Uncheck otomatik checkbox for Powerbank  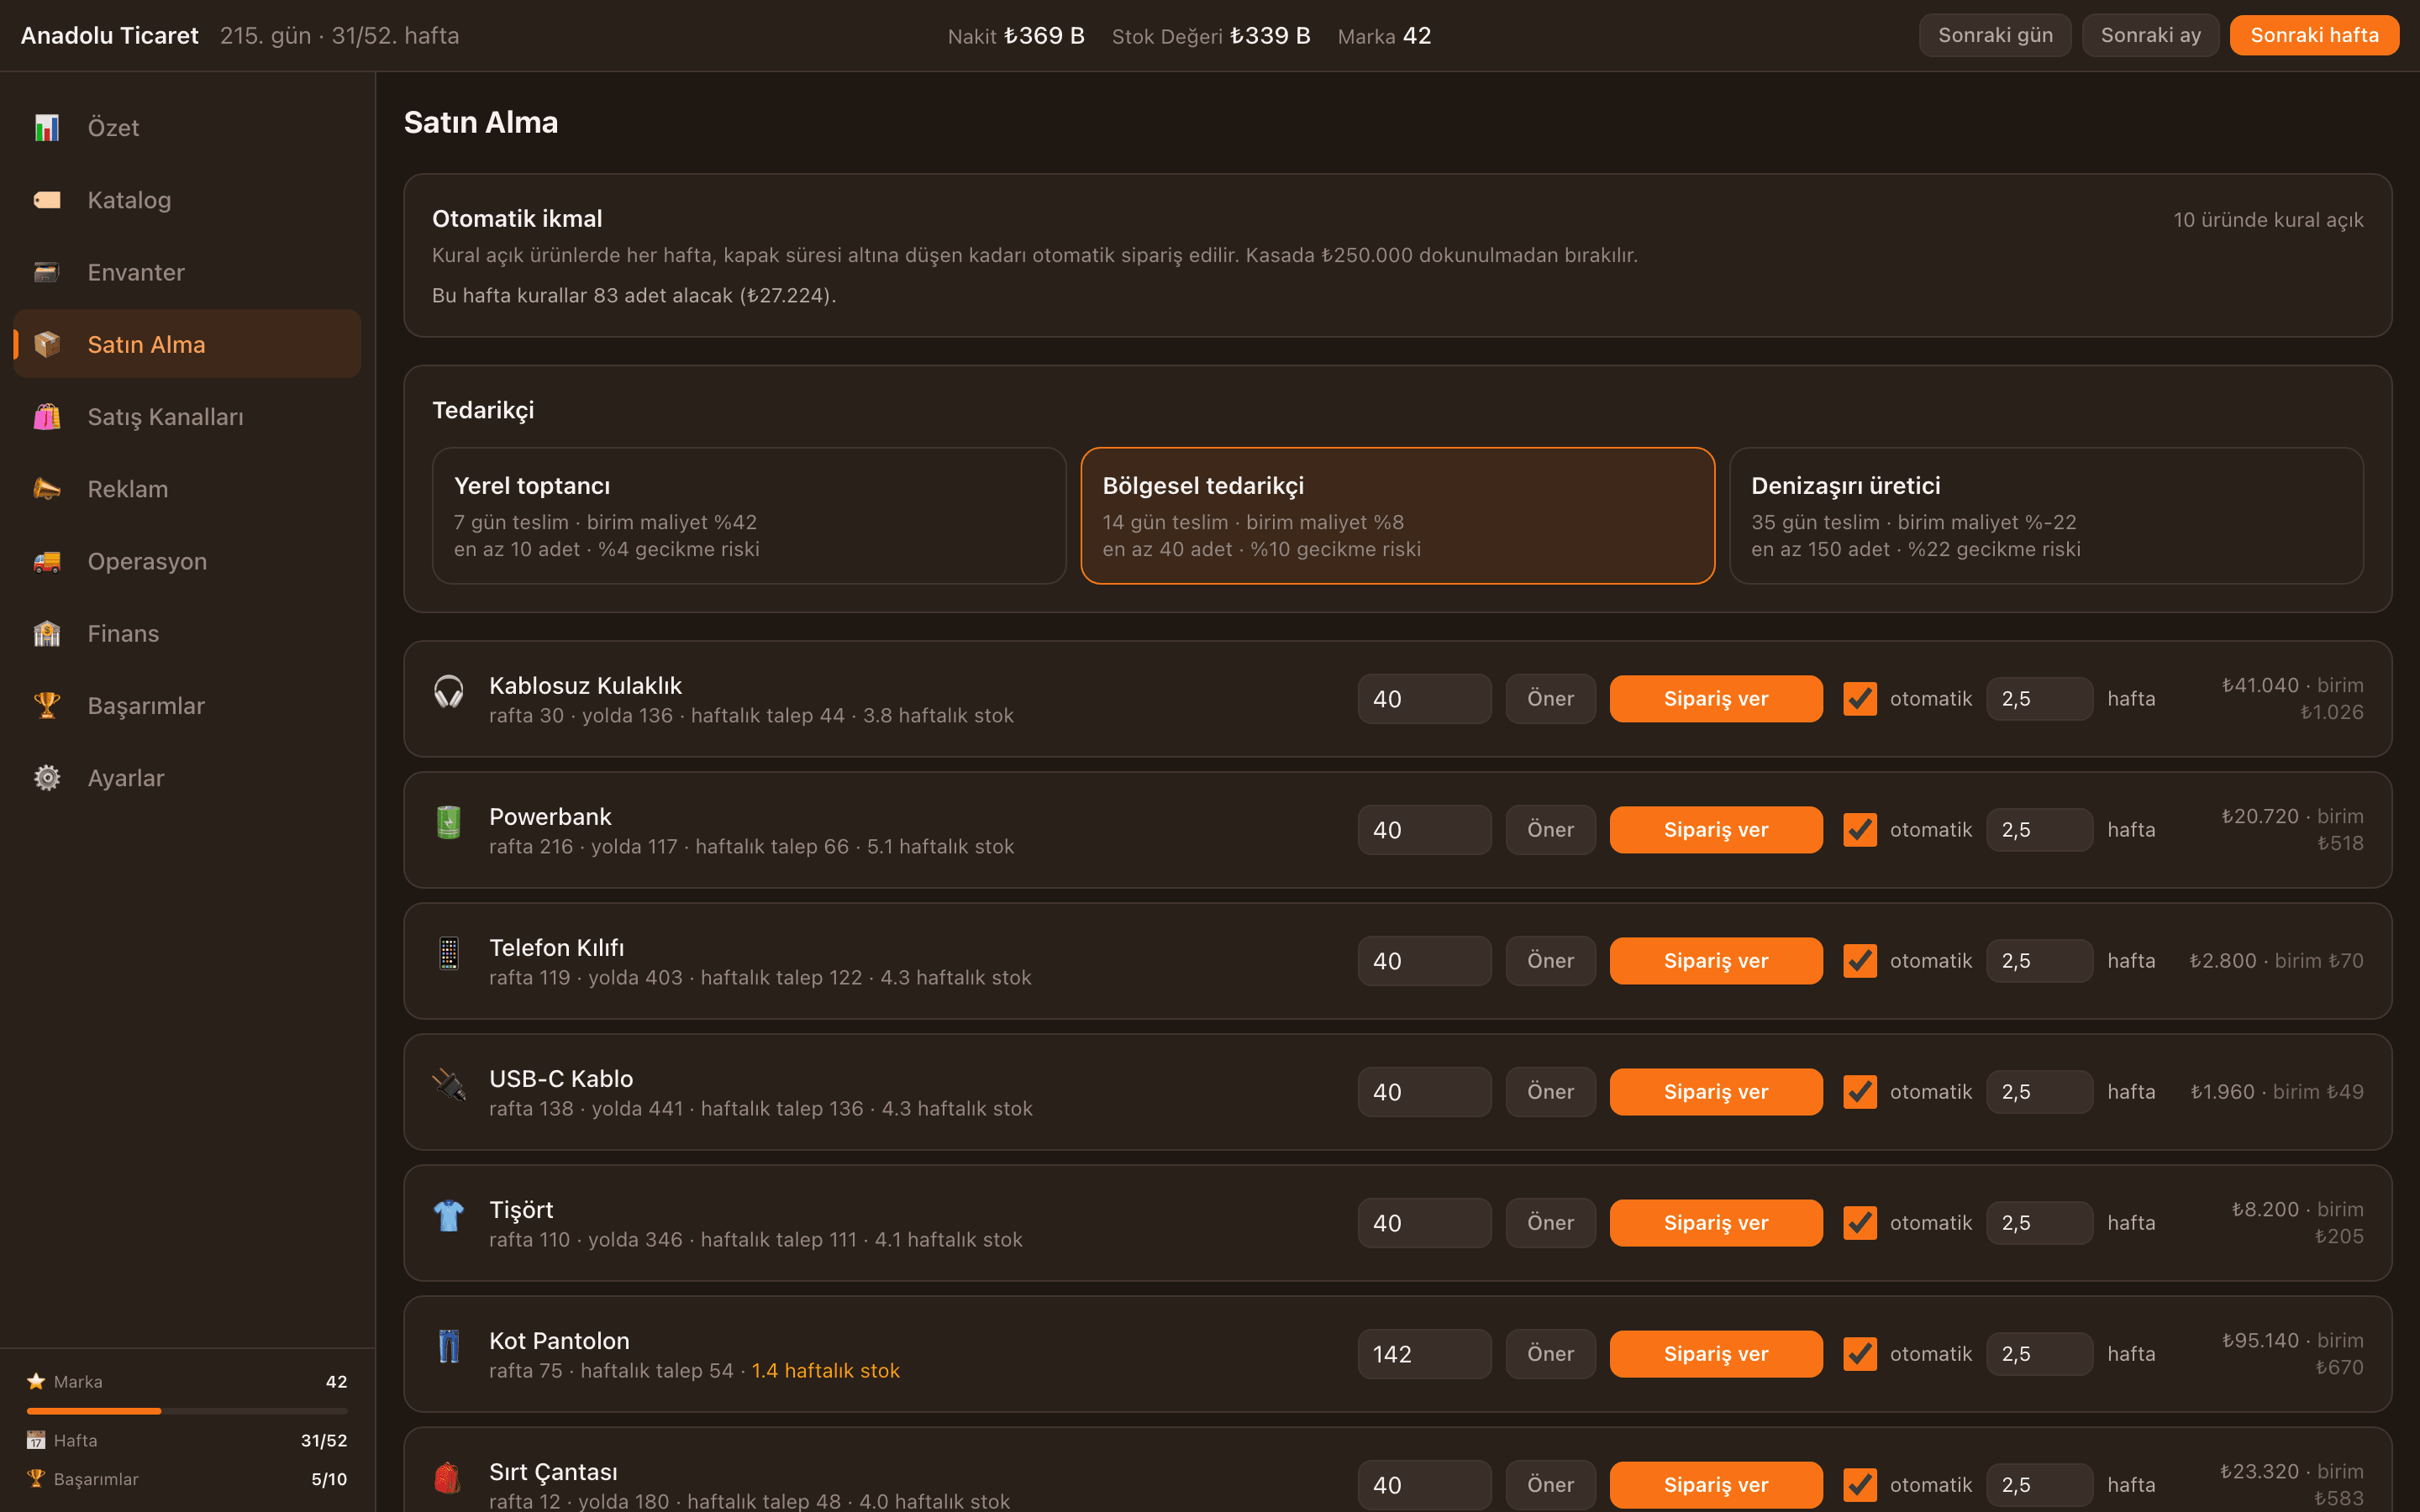tap(1860, 830)
